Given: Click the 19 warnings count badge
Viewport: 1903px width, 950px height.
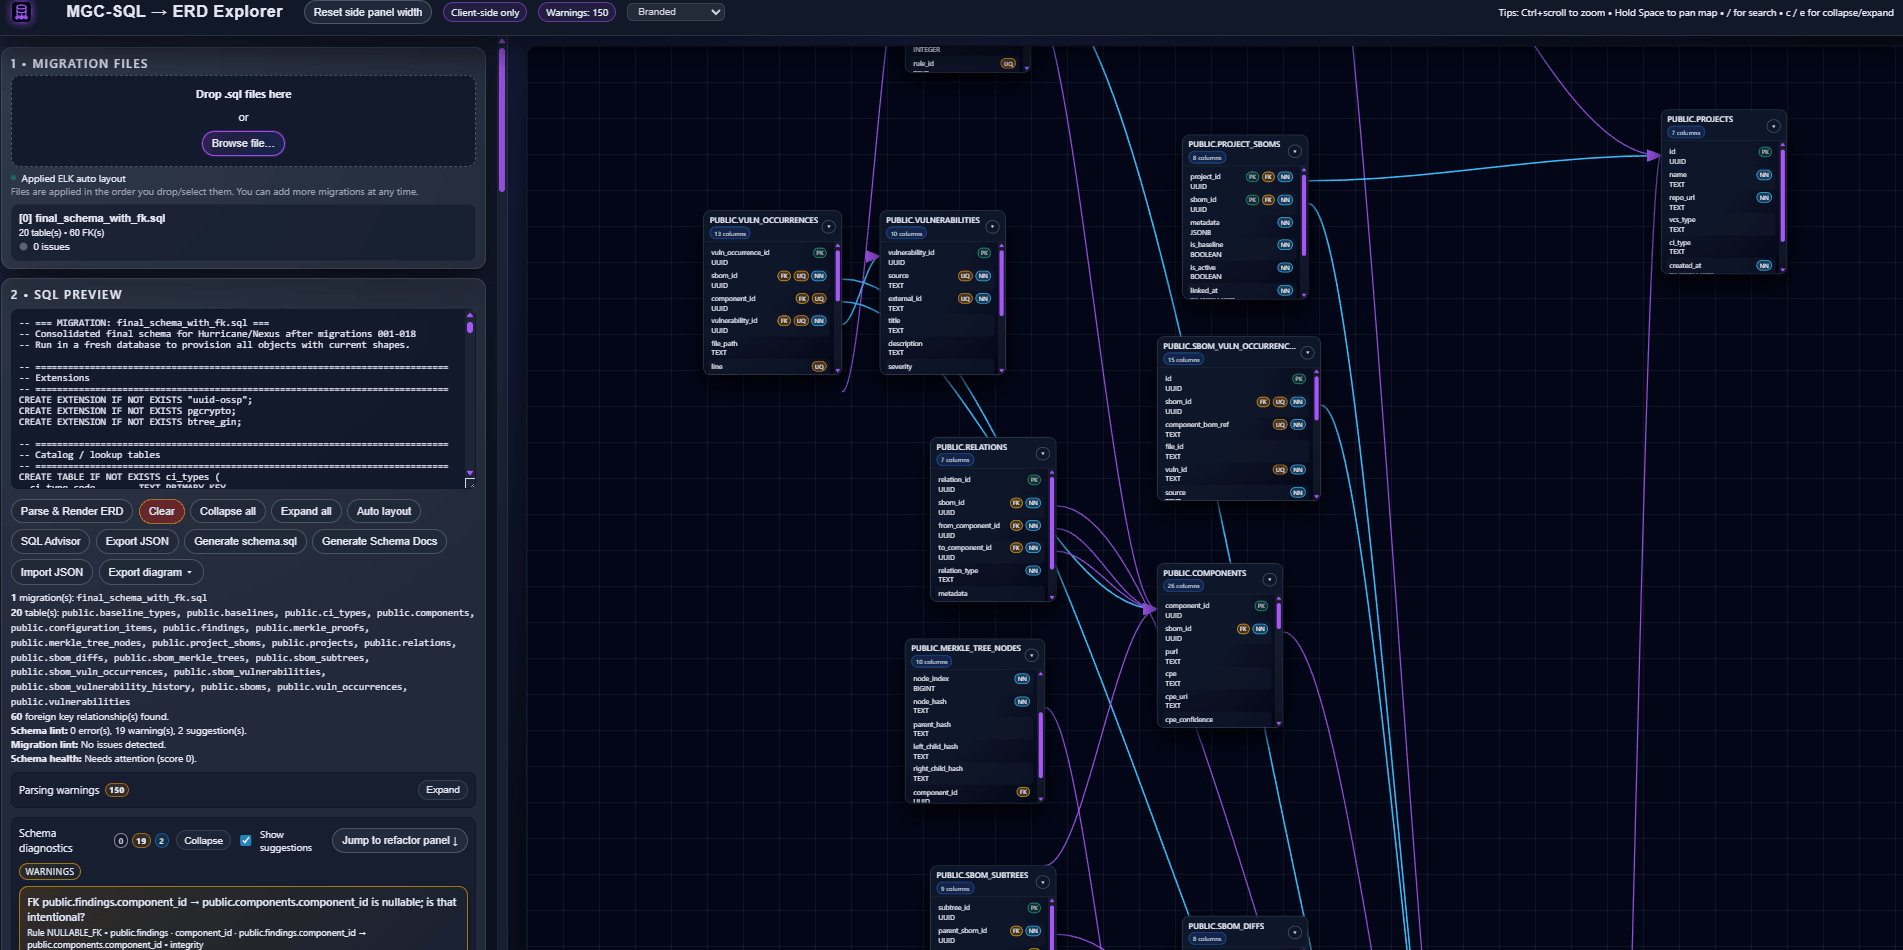Looking at the screenshot, I should click(141, 841).
